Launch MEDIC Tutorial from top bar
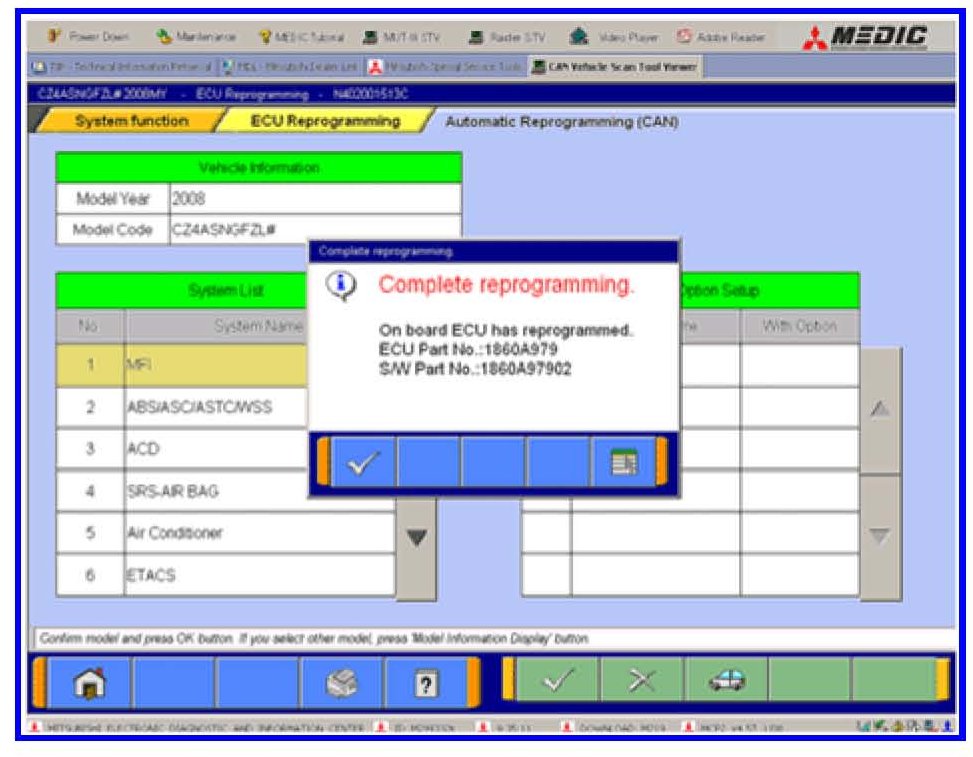973x757 pixels. click(301, 37)
